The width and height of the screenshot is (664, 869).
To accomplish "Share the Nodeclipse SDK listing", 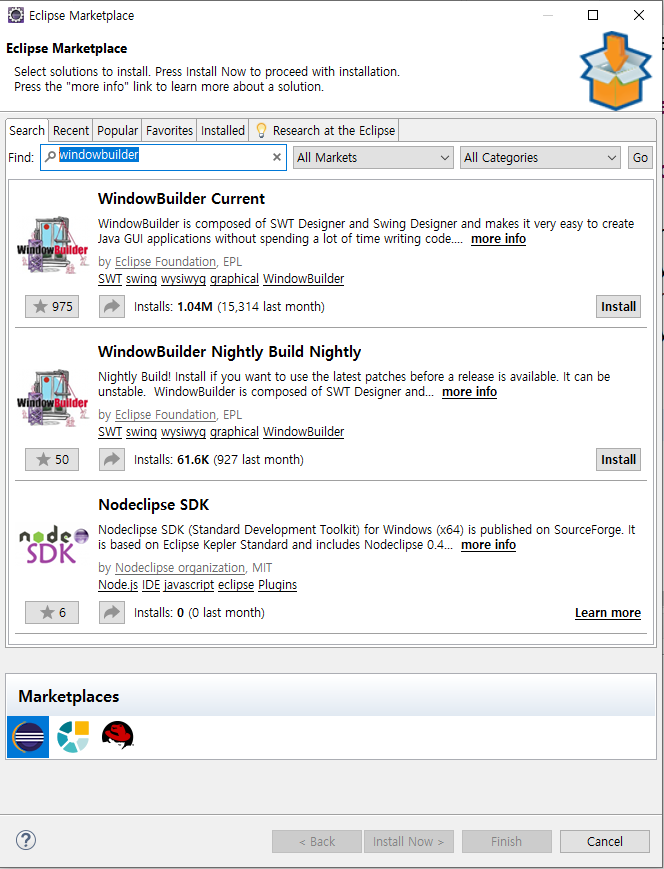I will pos(112,612).
